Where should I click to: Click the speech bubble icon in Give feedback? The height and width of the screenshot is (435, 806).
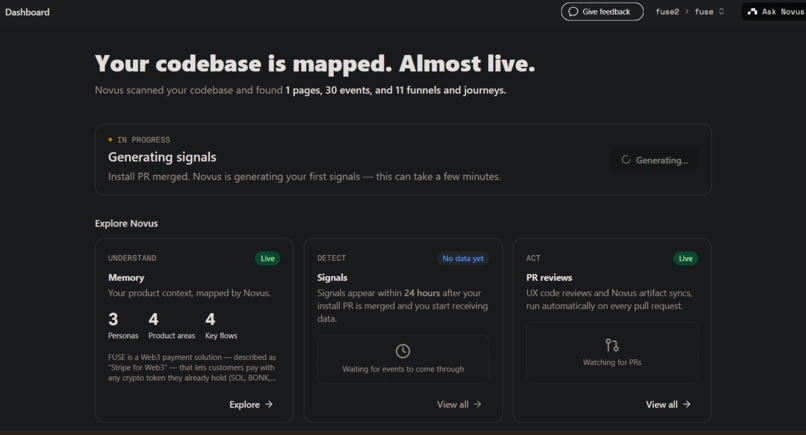click(x=573, y=11)
